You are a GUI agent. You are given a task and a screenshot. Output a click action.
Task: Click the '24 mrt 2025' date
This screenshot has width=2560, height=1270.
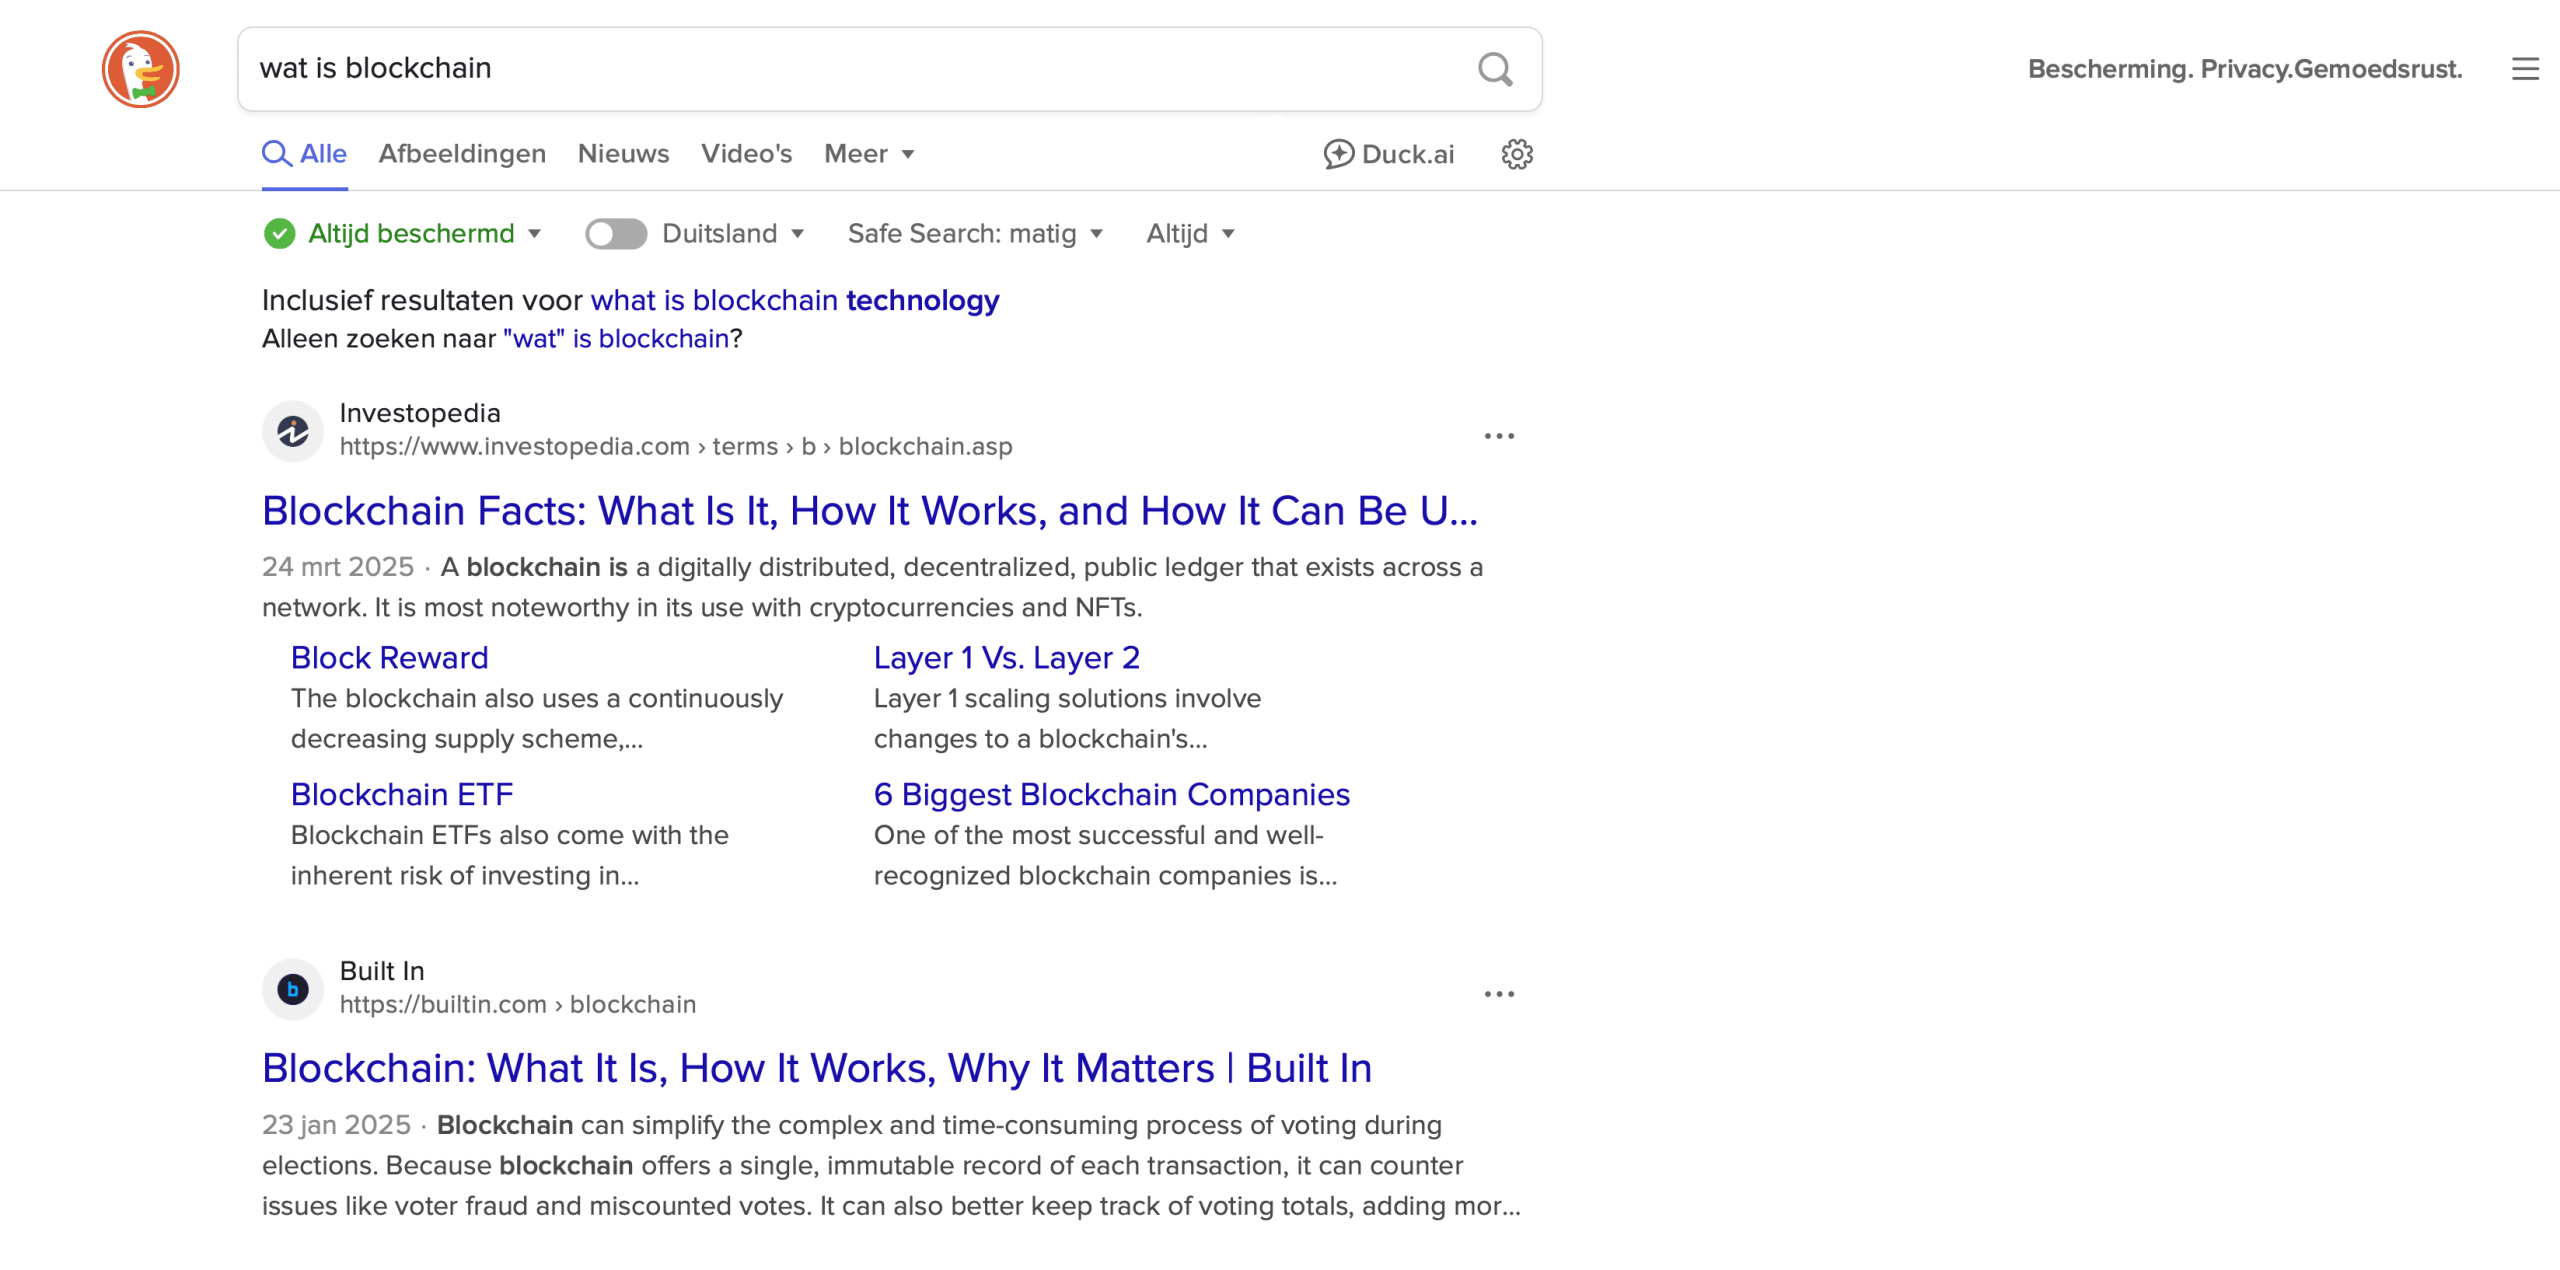click(x=338, y=567)
